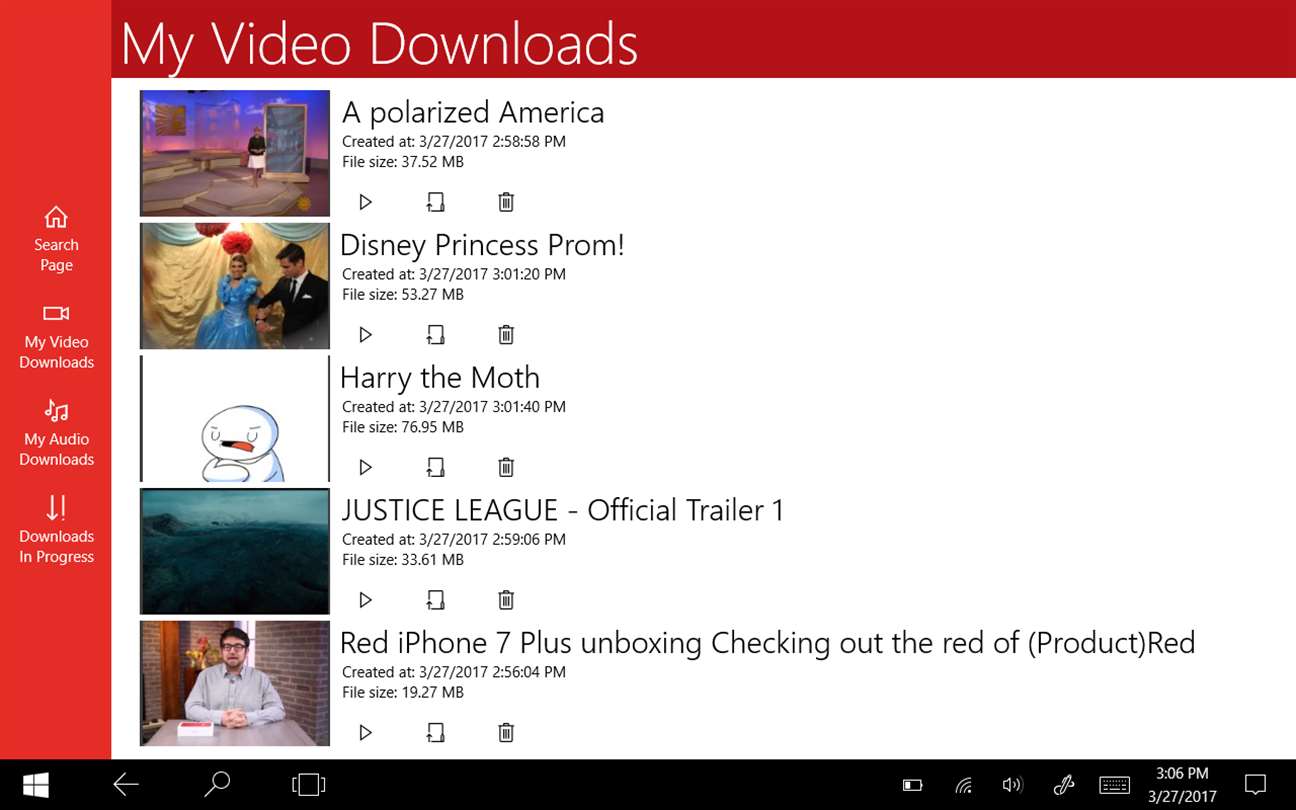The image size is (1296, 810).
Task: Open My Audio Downloads section
Action: [x=56, y=434]
